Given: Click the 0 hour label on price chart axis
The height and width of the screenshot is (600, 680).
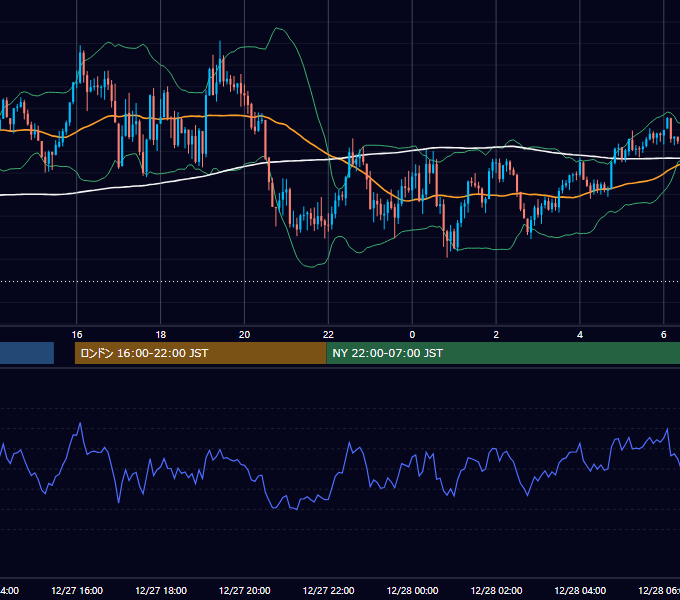Looking at the screenshot, I should pos(412,335).
